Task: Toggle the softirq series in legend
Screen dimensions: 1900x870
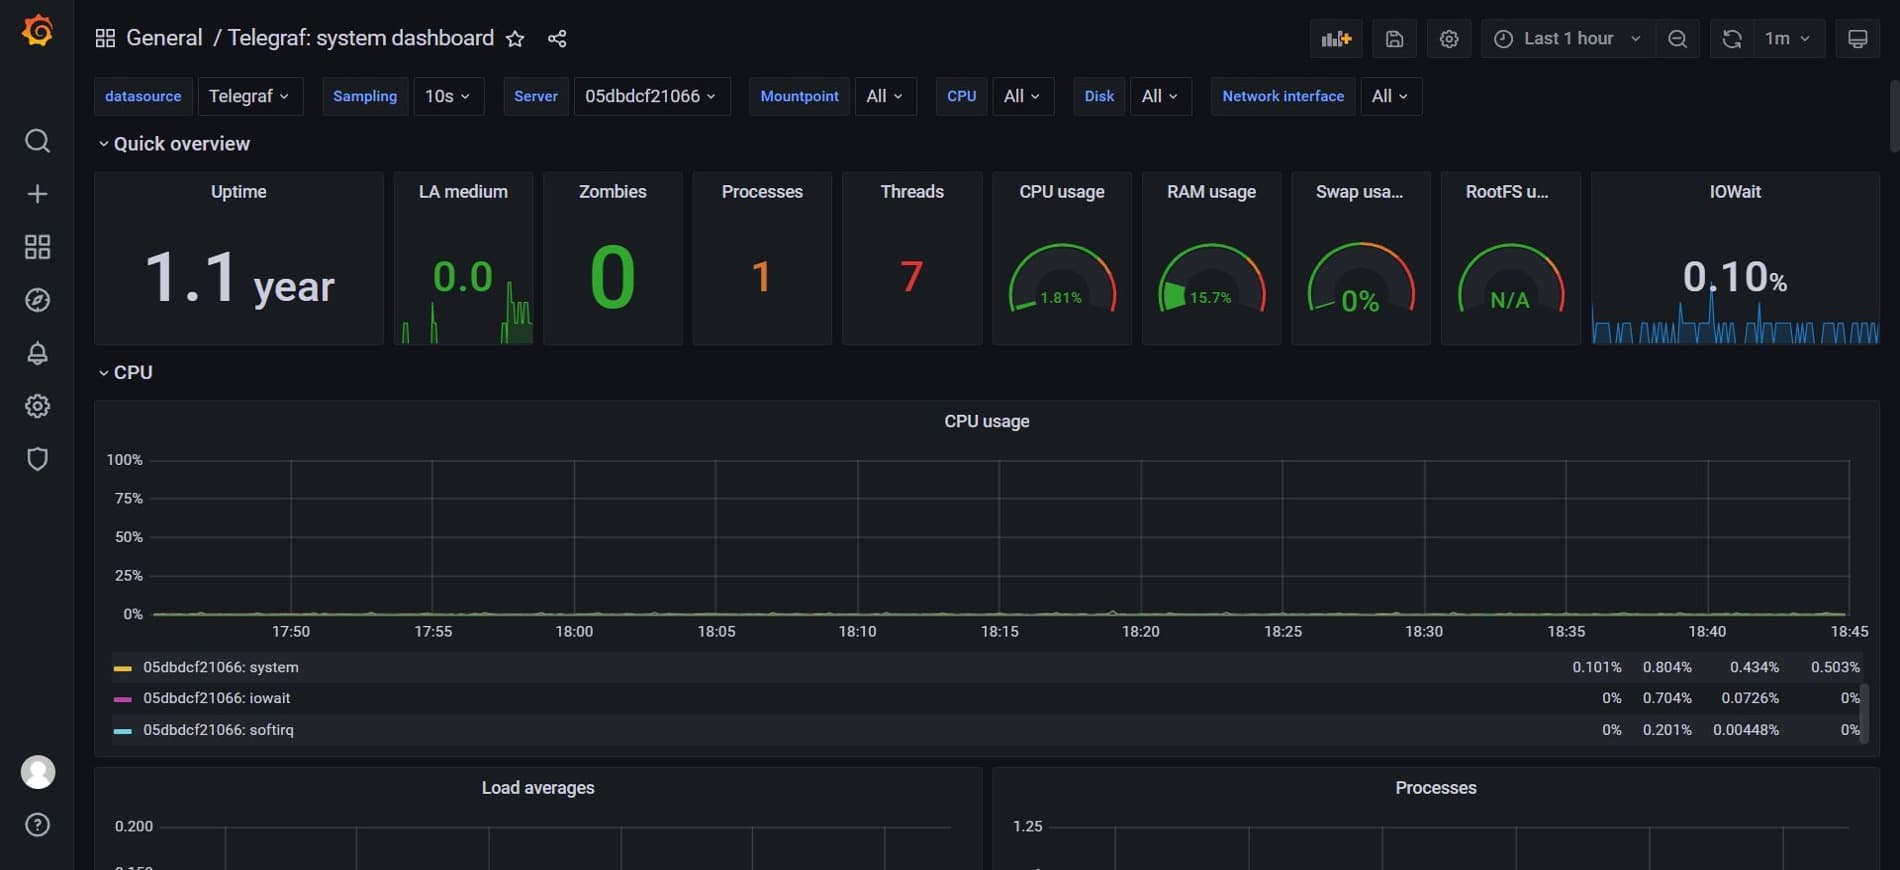Action: tap(218, 730)
